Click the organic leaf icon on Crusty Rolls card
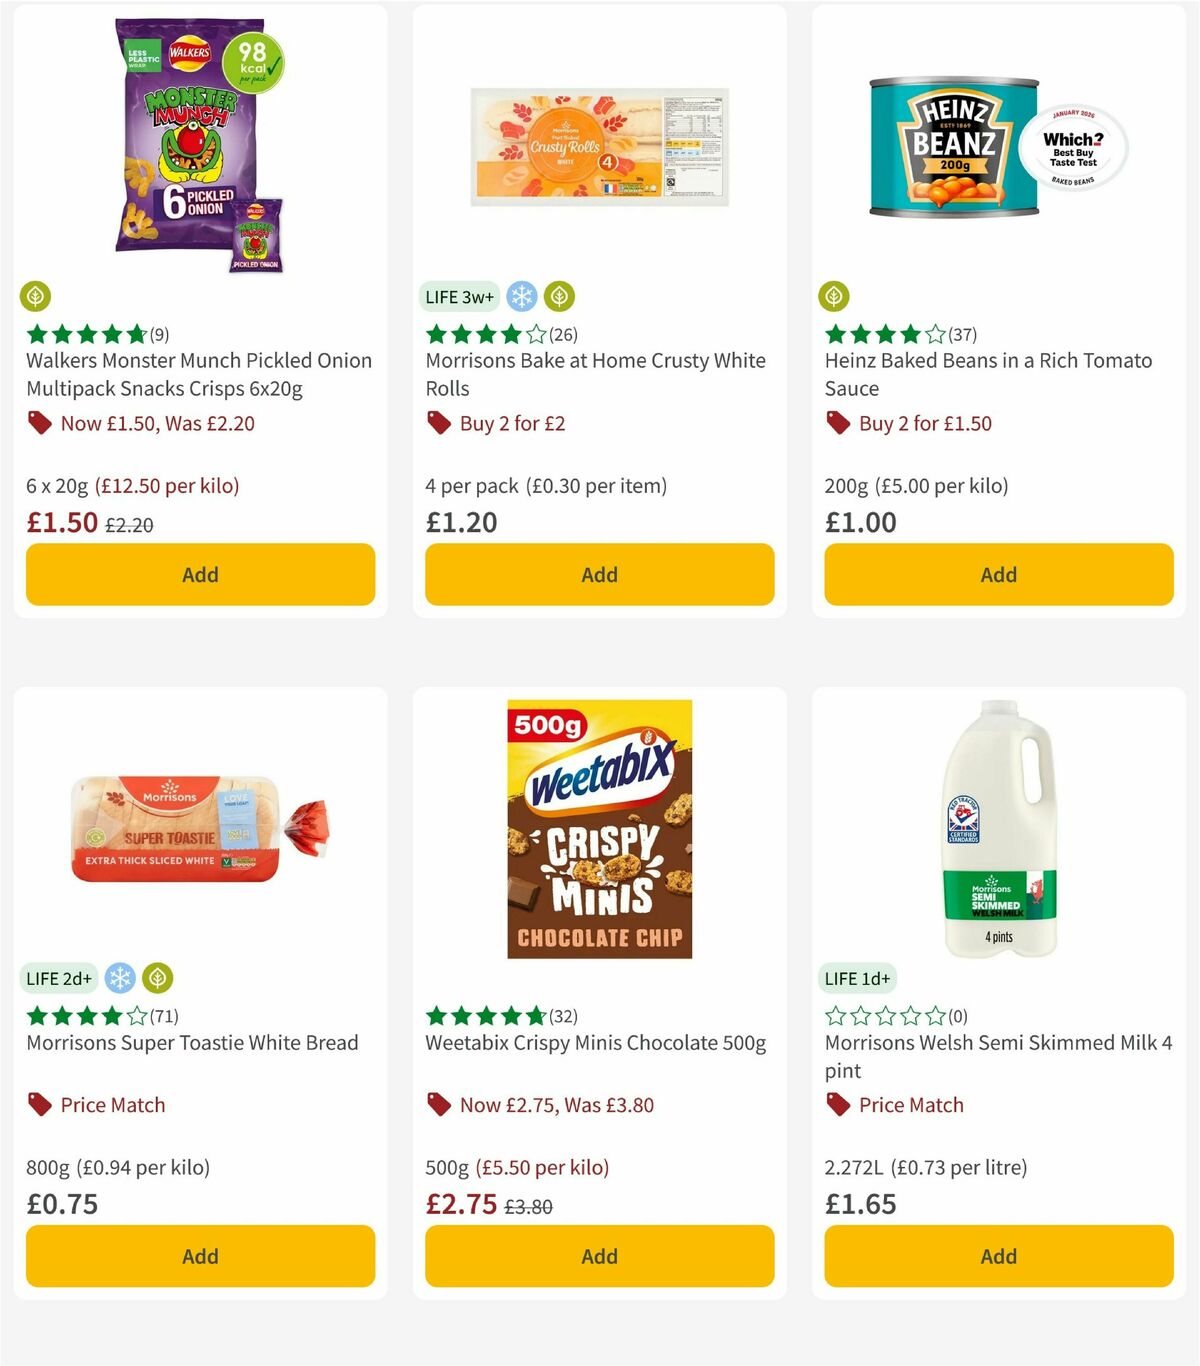This screenshot has width=1200, height=1366. (560, 296)
